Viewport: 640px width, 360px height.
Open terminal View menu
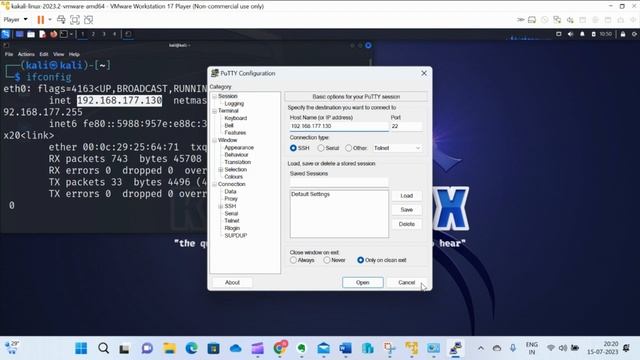[x=58, y=54]
